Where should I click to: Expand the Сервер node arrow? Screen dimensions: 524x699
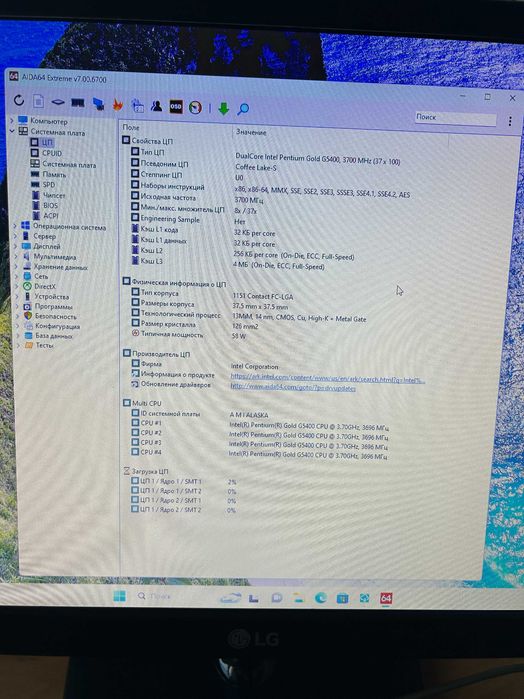click(16, 236)
